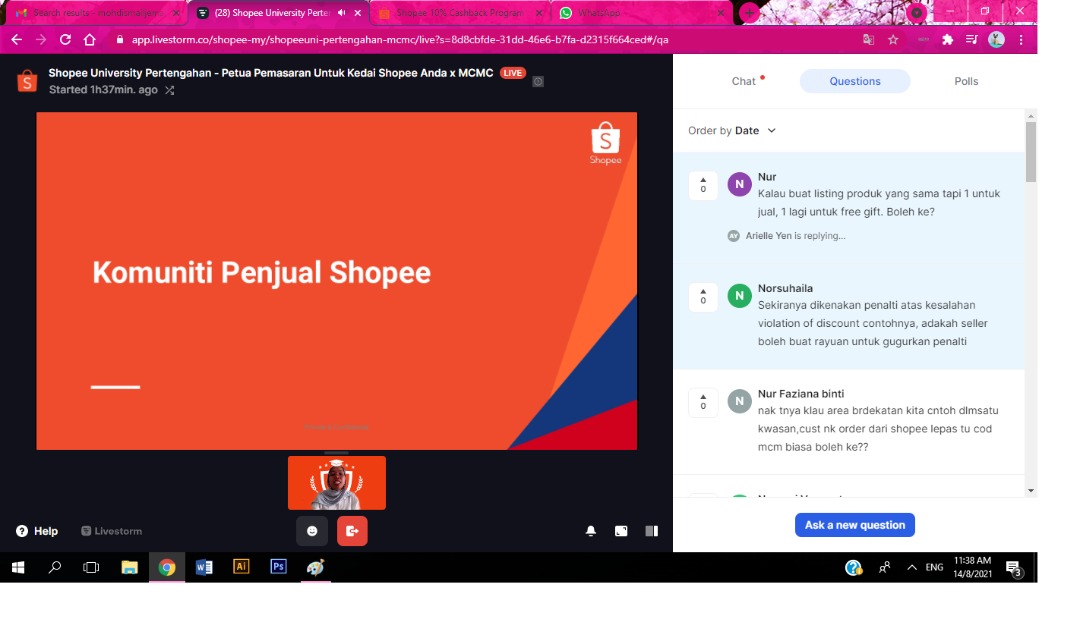Upvote Nur Faziana binti's question
The height and width of the screenshot is (619, 1080).
coord(703,402)
